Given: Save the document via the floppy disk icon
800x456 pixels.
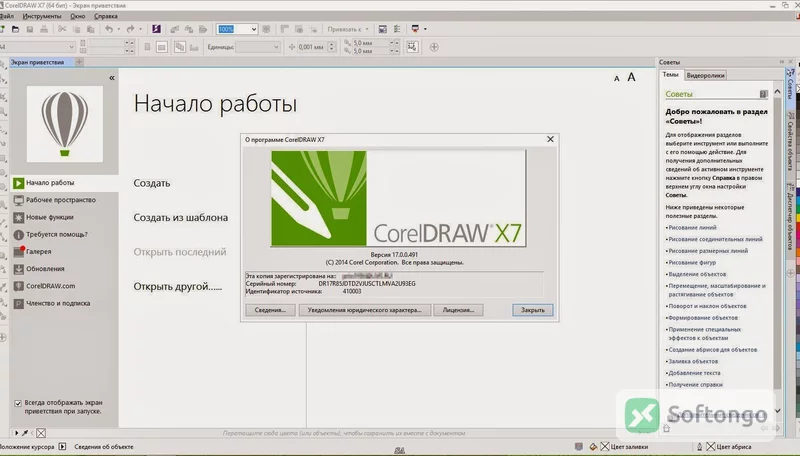Looking at the screenshot, I should pos(30,29).
